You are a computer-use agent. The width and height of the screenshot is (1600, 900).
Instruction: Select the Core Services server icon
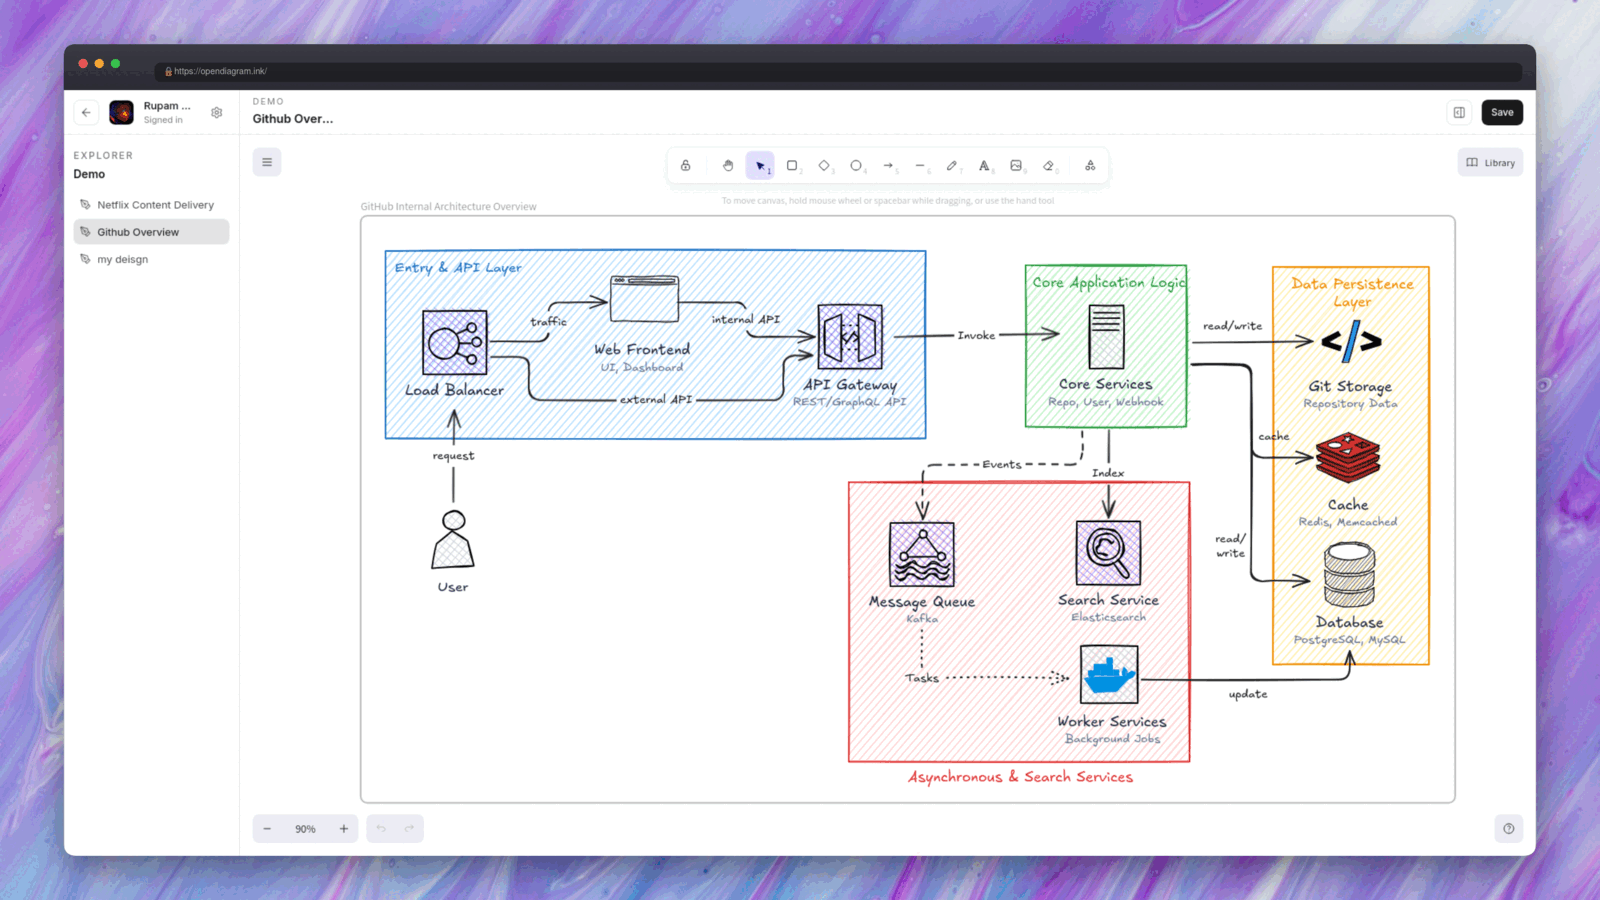coord(1106,337)
